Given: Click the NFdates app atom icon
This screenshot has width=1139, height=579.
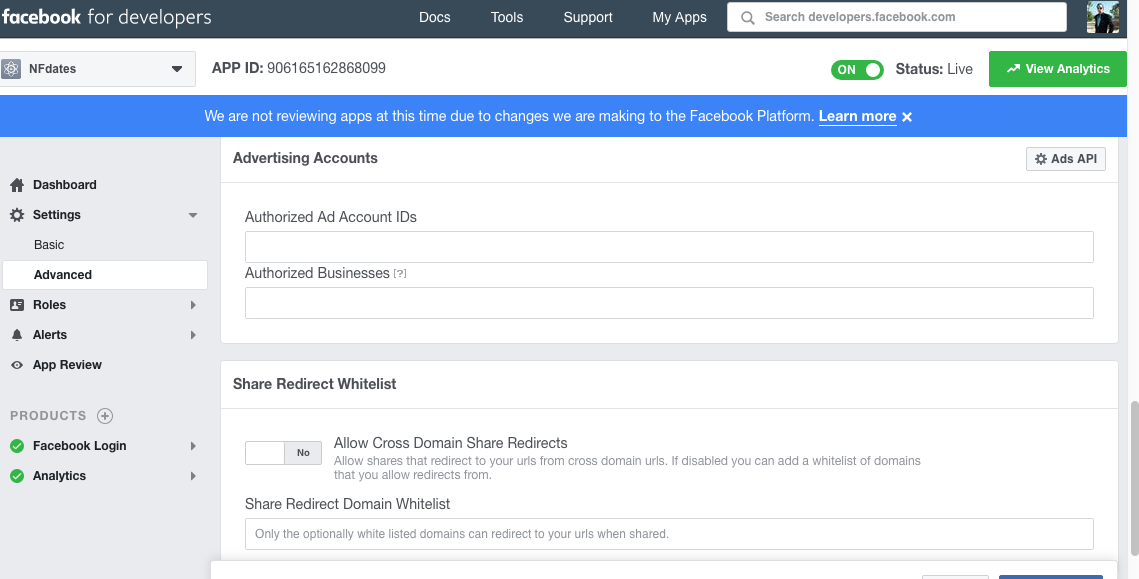Looking at the screenshot, I should (x=11, y=69).
